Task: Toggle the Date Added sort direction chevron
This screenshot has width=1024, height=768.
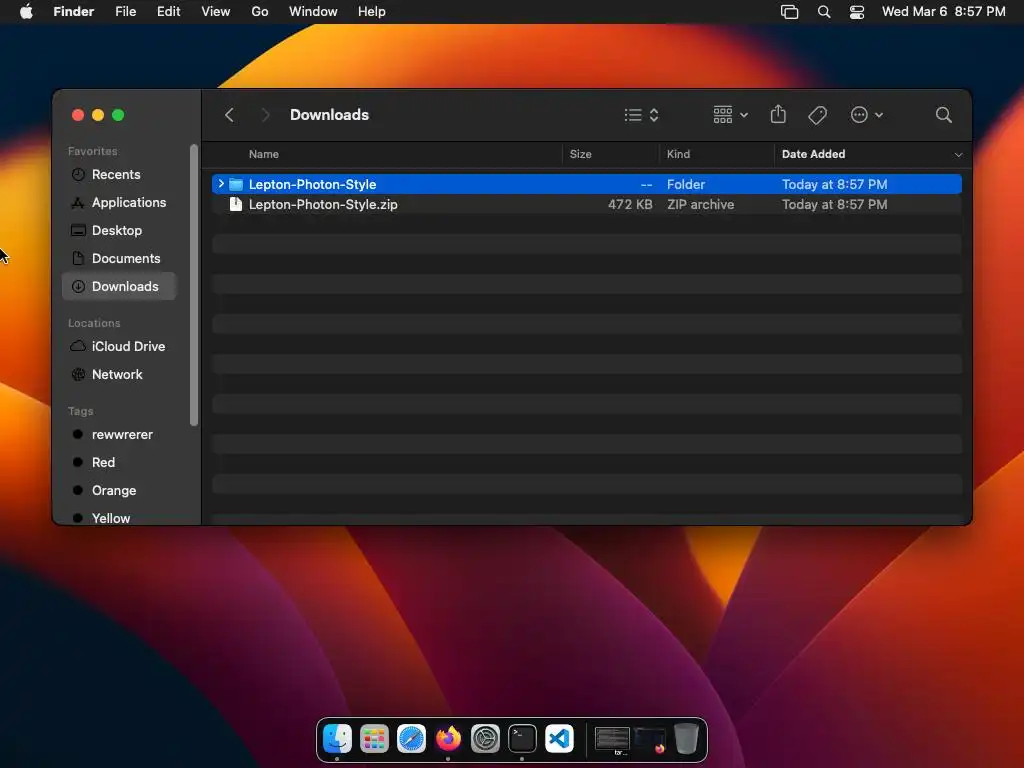Action: coord(958,155)
